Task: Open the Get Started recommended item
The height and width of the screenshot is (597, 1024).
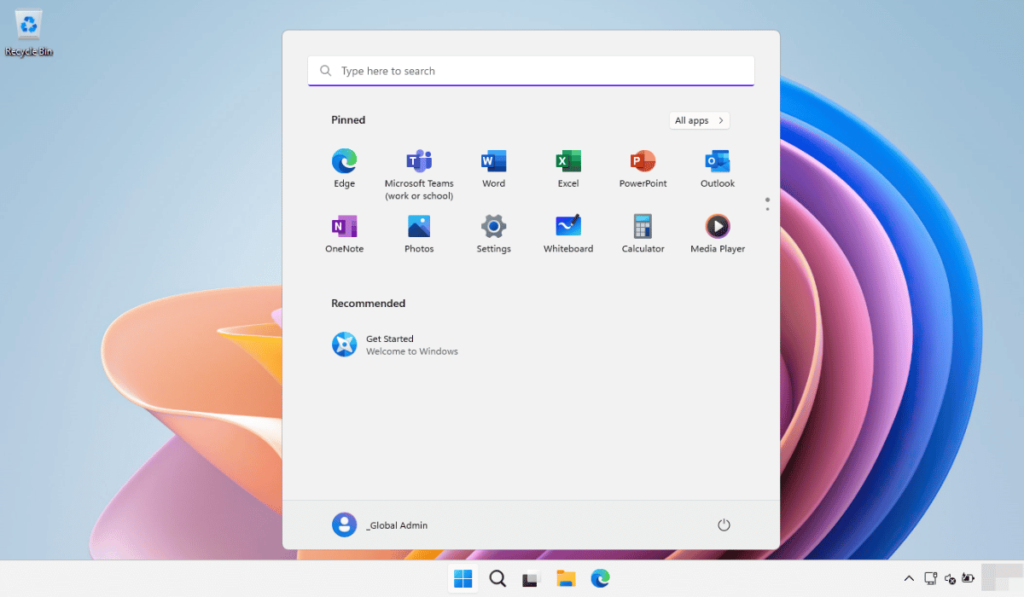Action: pyautogui.click(x=394, y=344)
